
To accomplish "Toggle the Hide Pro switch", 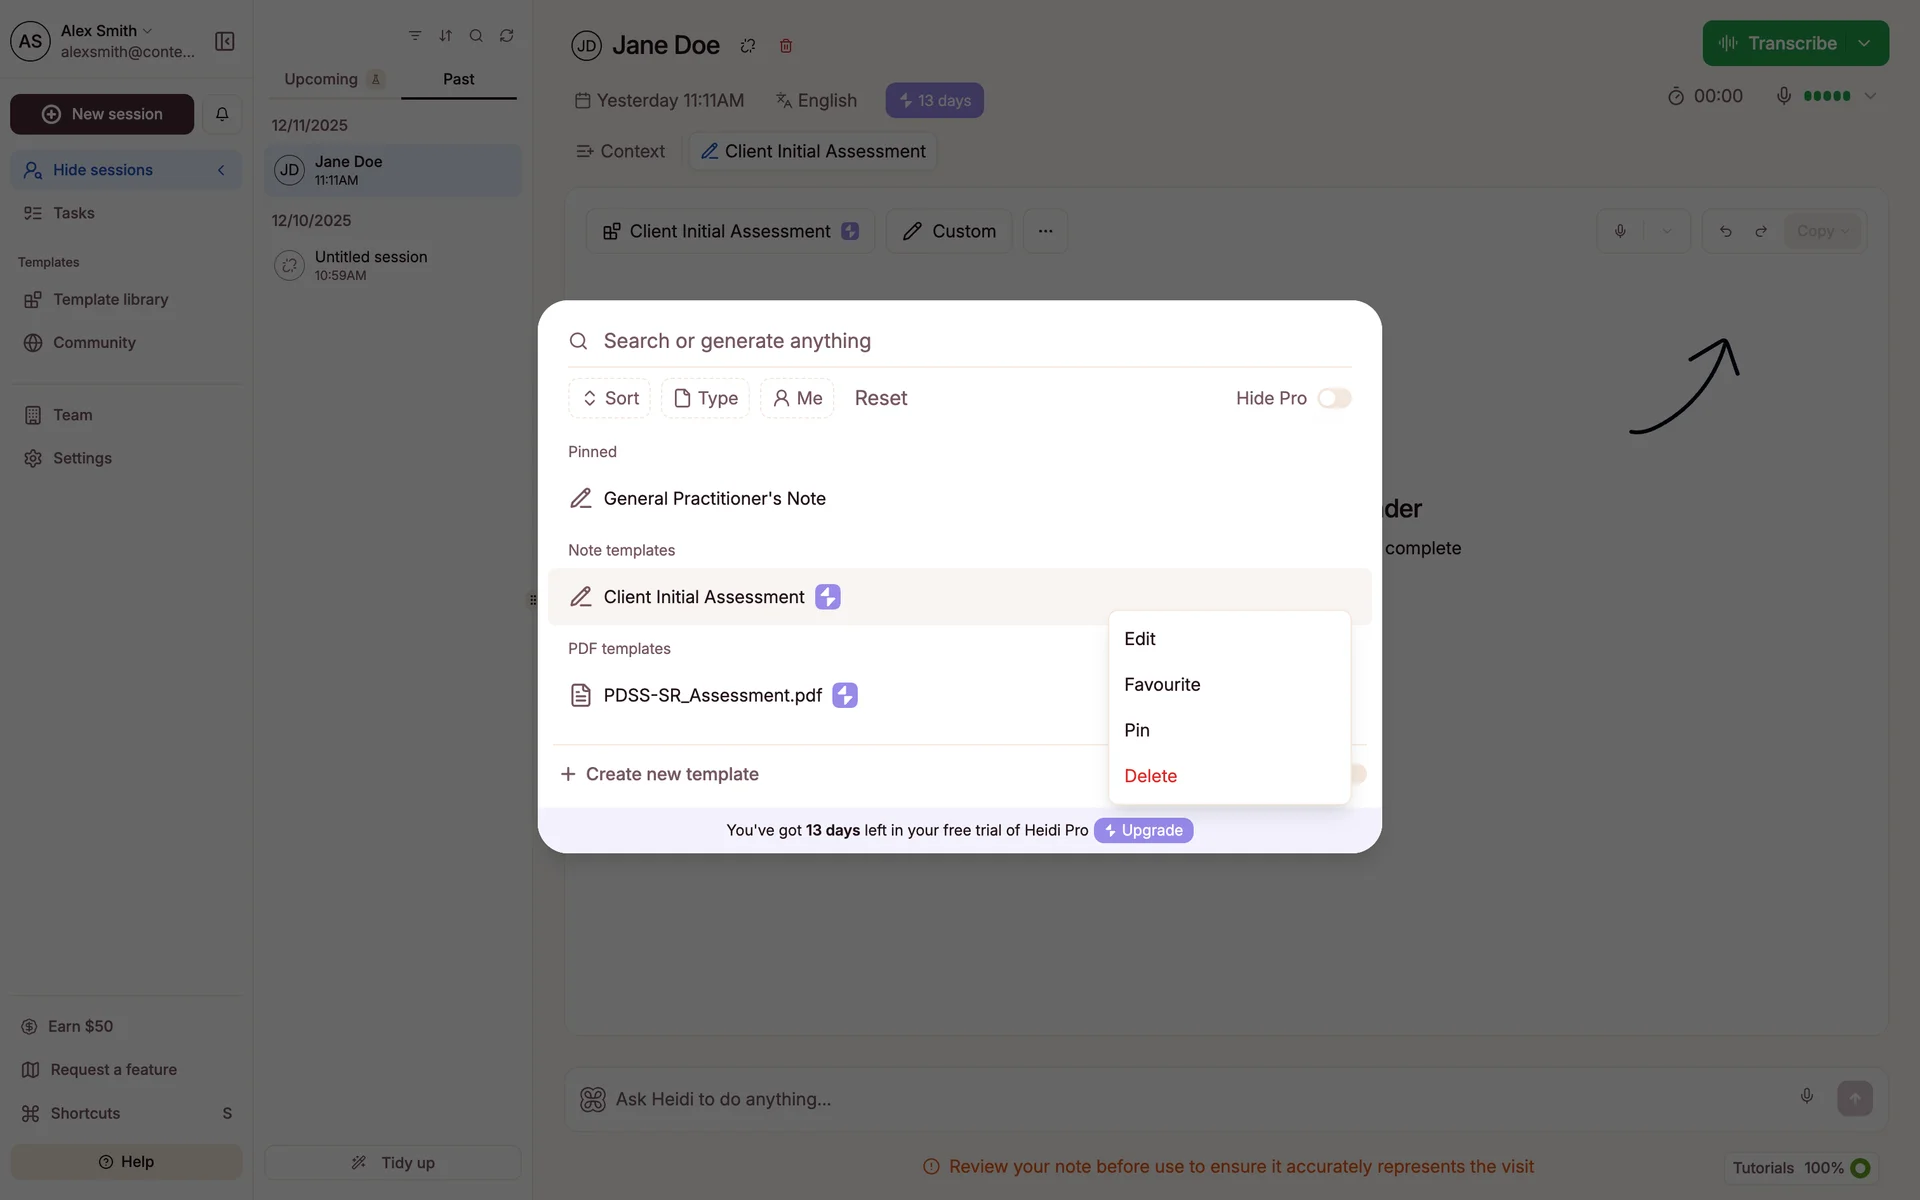I will 1334,398.
